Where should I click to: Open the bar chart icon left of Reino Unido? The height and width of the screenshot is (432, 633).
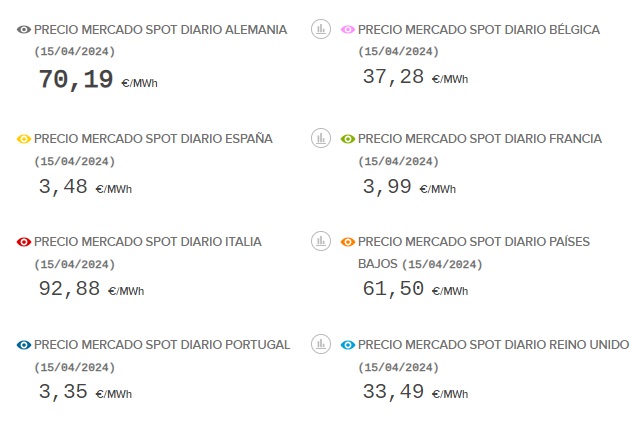click(x=320, y=345)
